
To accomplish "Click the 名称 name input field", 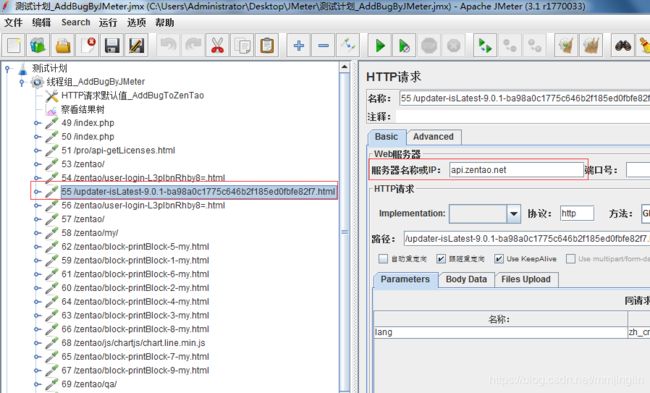I will (524, 99).
